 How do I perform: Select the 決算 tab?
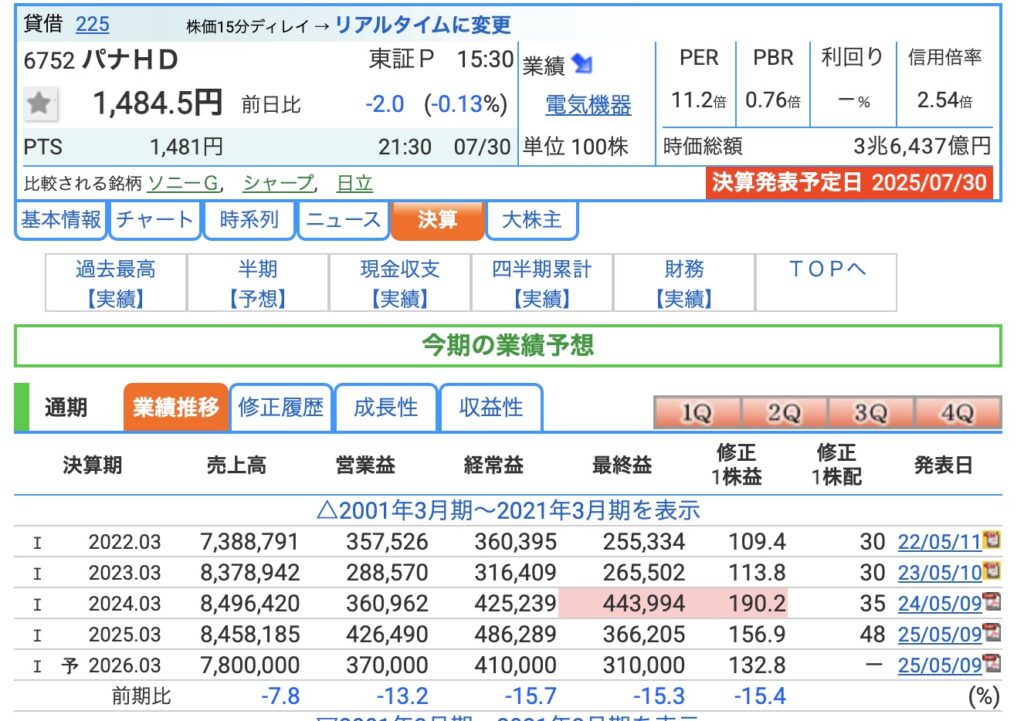tap(437, 219)
